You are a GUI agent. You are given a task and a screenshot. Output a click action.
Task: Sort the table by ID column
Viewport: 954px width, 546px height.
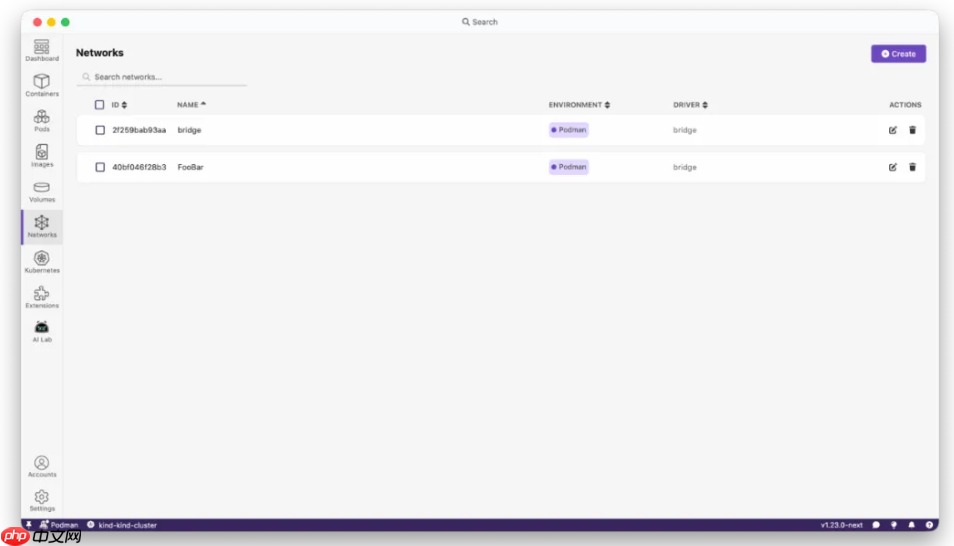tap(119, 105)
